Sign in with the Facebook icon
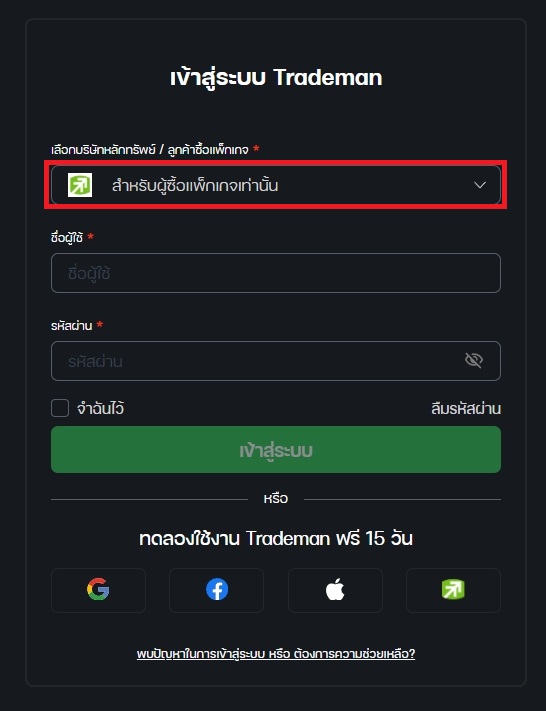This screenshot has height=711, width=546. click(217, 590)
